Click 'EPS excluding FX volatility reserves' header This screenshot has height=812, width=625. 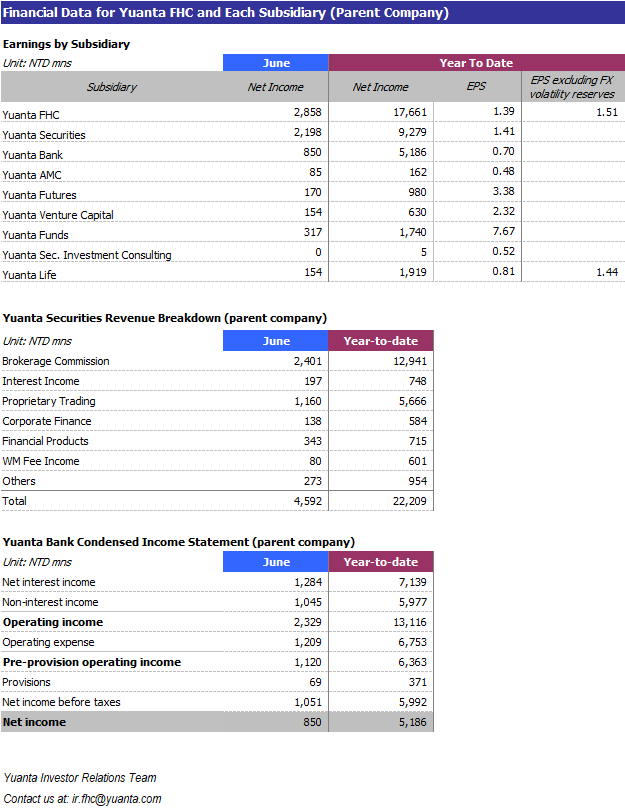(572, 87)
